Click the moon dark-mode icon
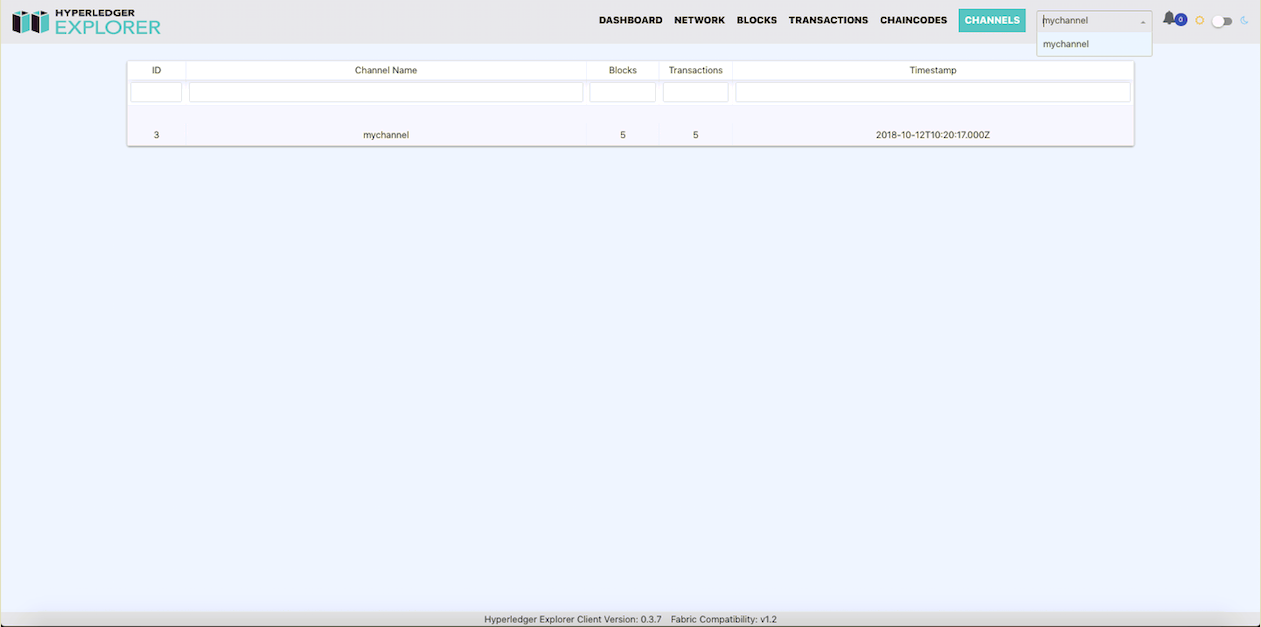This screenshot has height=627, width=1261. tap(1245, 21)
